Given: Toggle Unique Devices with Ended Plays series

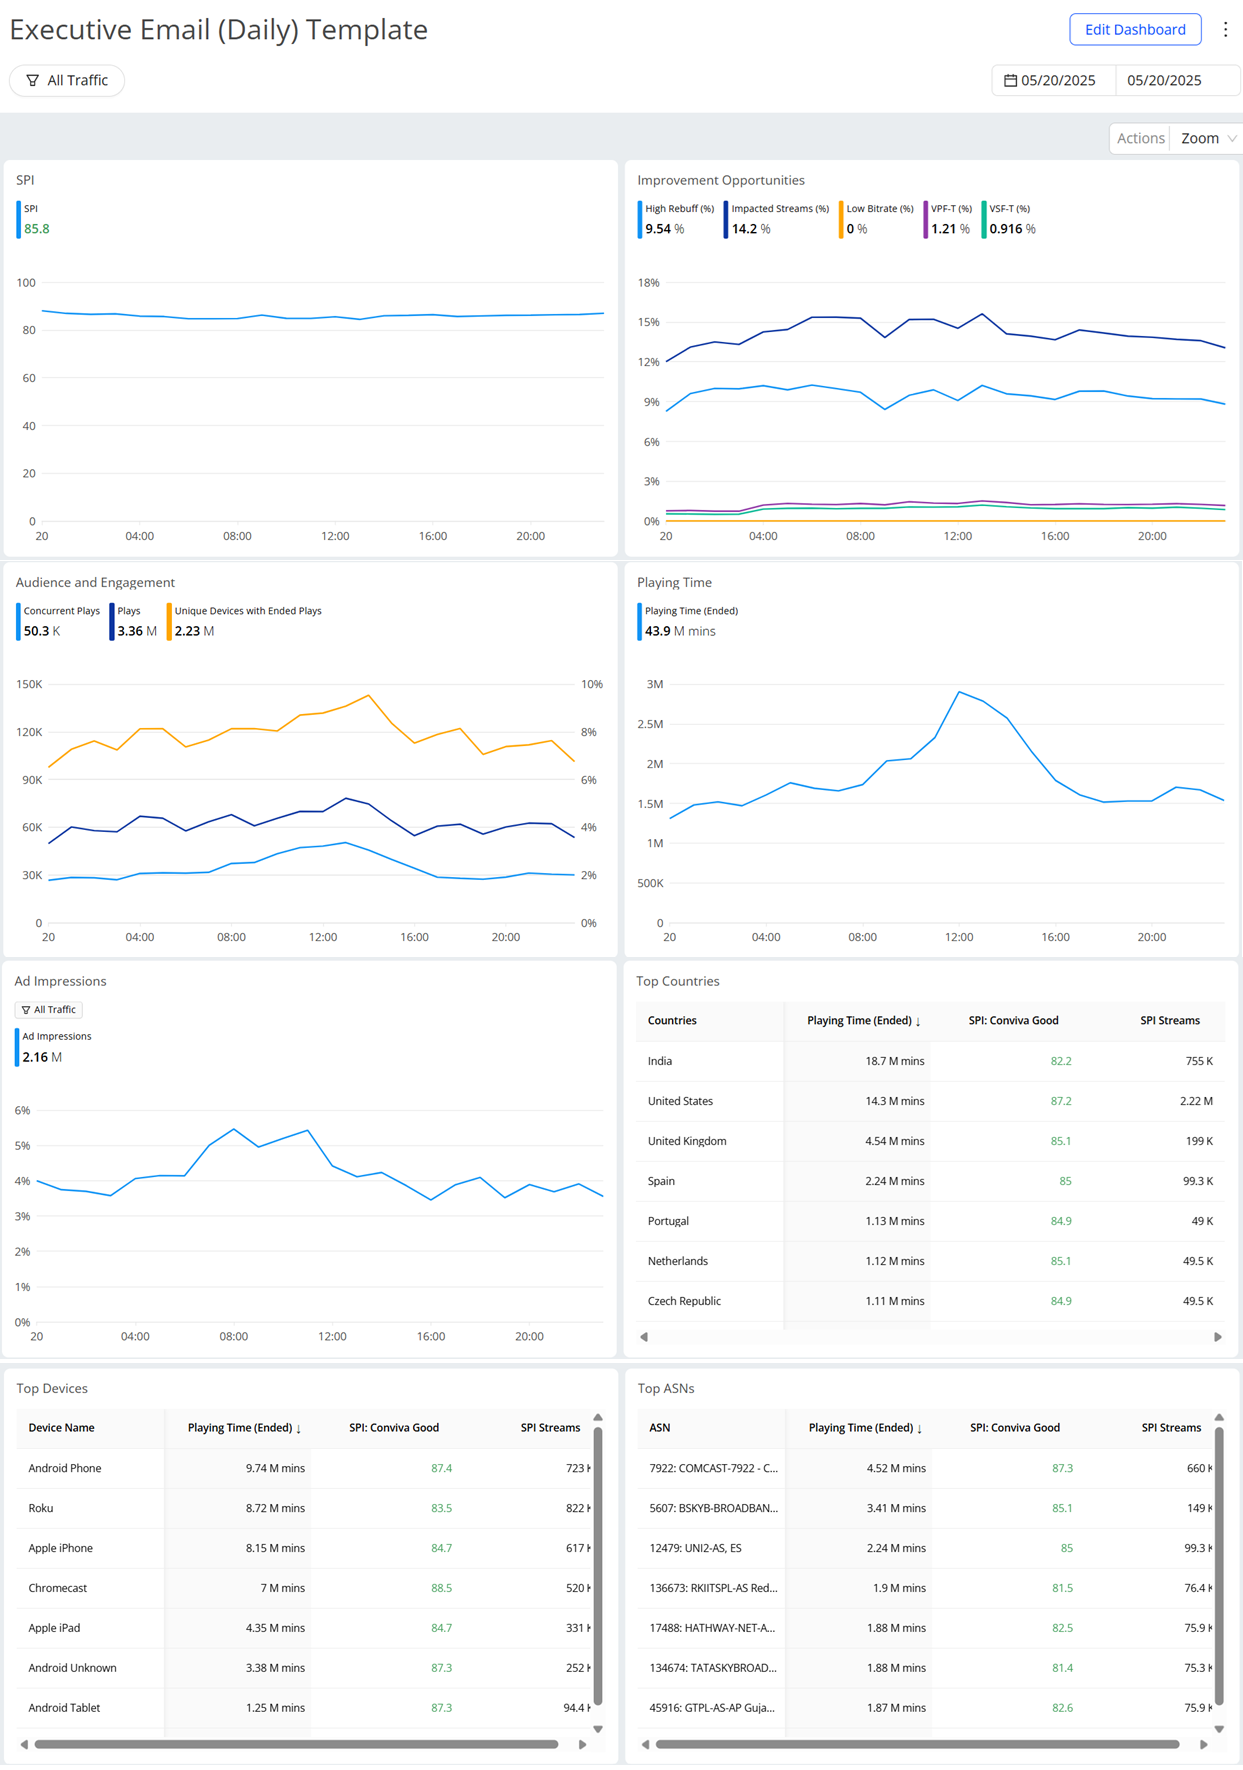Looking at the screenshot, I should coord(247,611).
